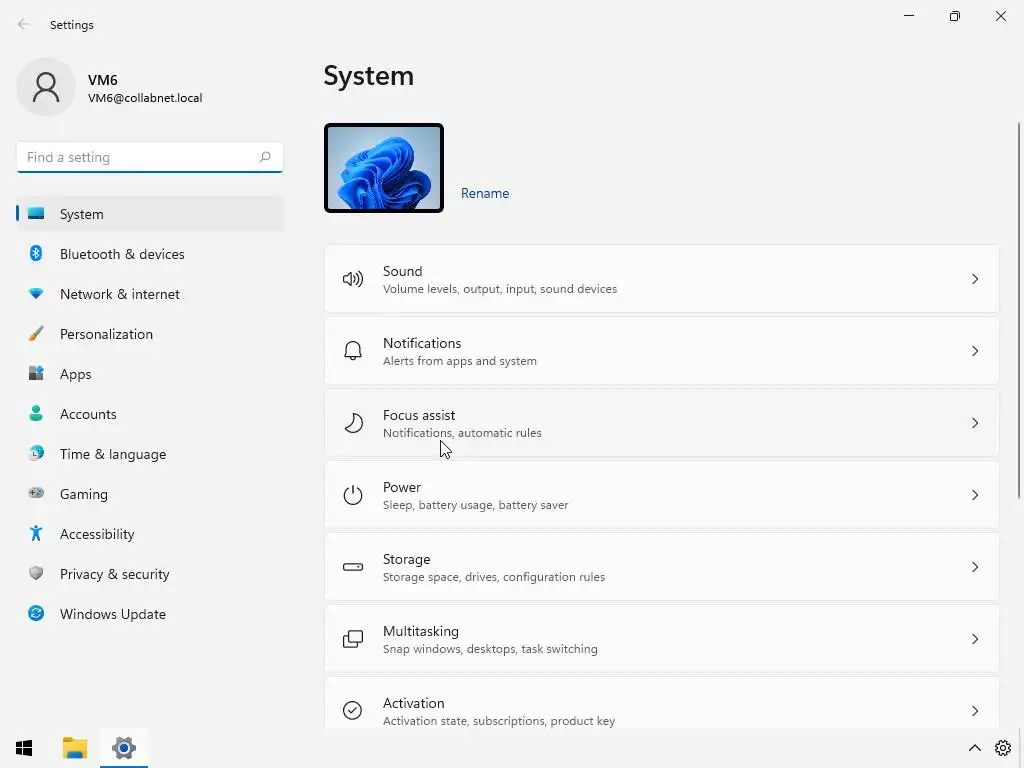This screenshot has width=1024, height=768.
Task: Click the Sound speaker icon
Action: [x=353, y=280]
